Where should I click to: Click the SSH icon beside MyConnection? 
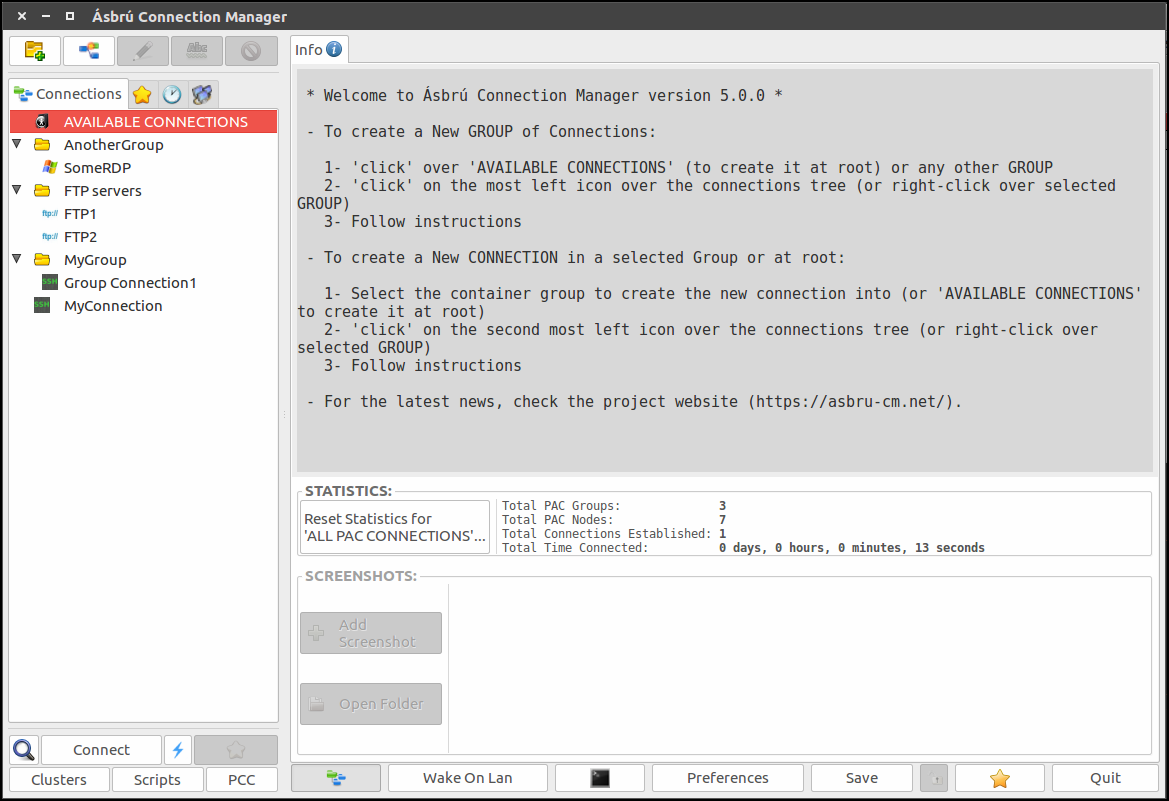pos(42,305)
